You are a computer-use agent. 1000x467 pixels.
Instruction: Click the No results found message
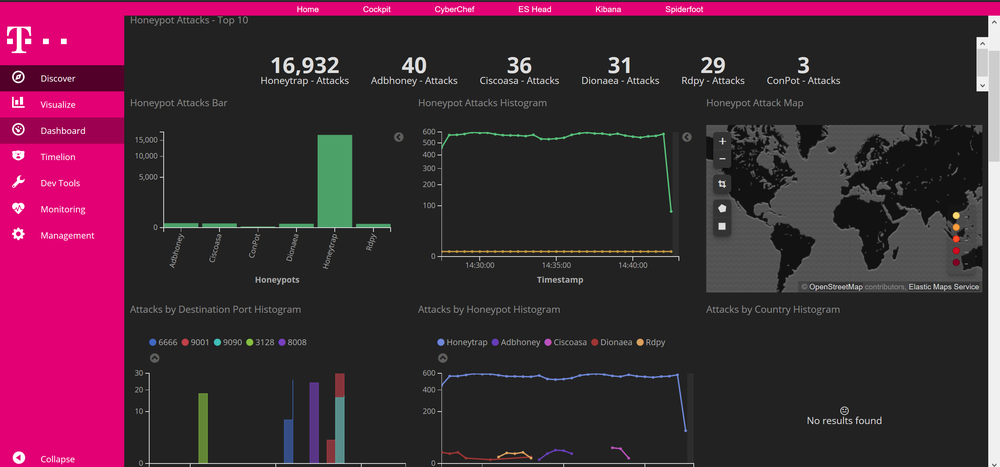pos(844,420)
